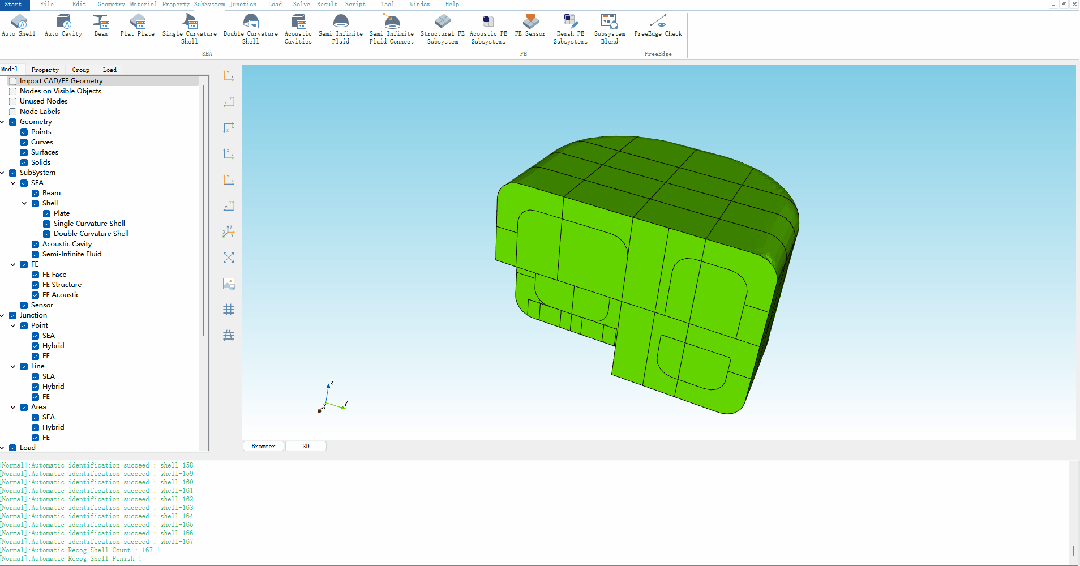Select the Acoustic Cavities tool
The height and width of the screenshot is (566, 1080).
click(x=298, y=30)
